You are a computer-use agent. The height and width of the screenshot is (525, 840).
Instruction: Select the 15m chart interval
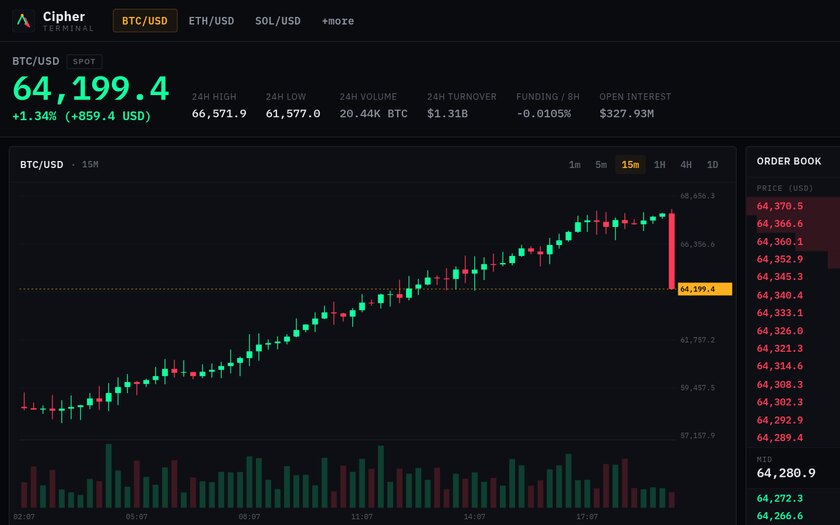pyautogui.click(x=630, y=164)
